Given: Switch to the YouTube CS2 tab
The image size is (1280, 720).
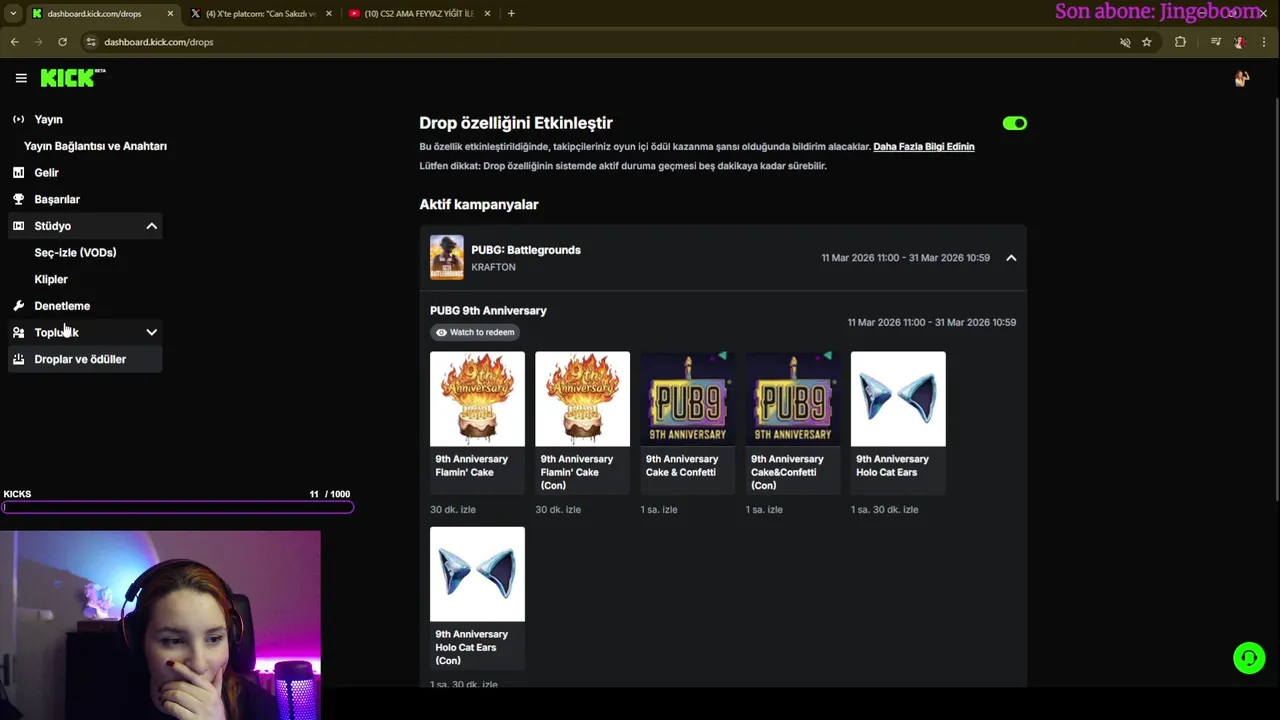Looking at the screenshot, I should tap(420, 14).
